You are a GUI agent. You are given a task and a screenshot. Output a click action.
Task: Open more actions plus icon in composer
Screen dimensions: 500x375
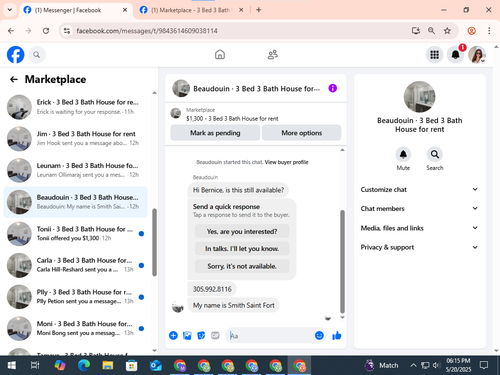pos(173,335)
